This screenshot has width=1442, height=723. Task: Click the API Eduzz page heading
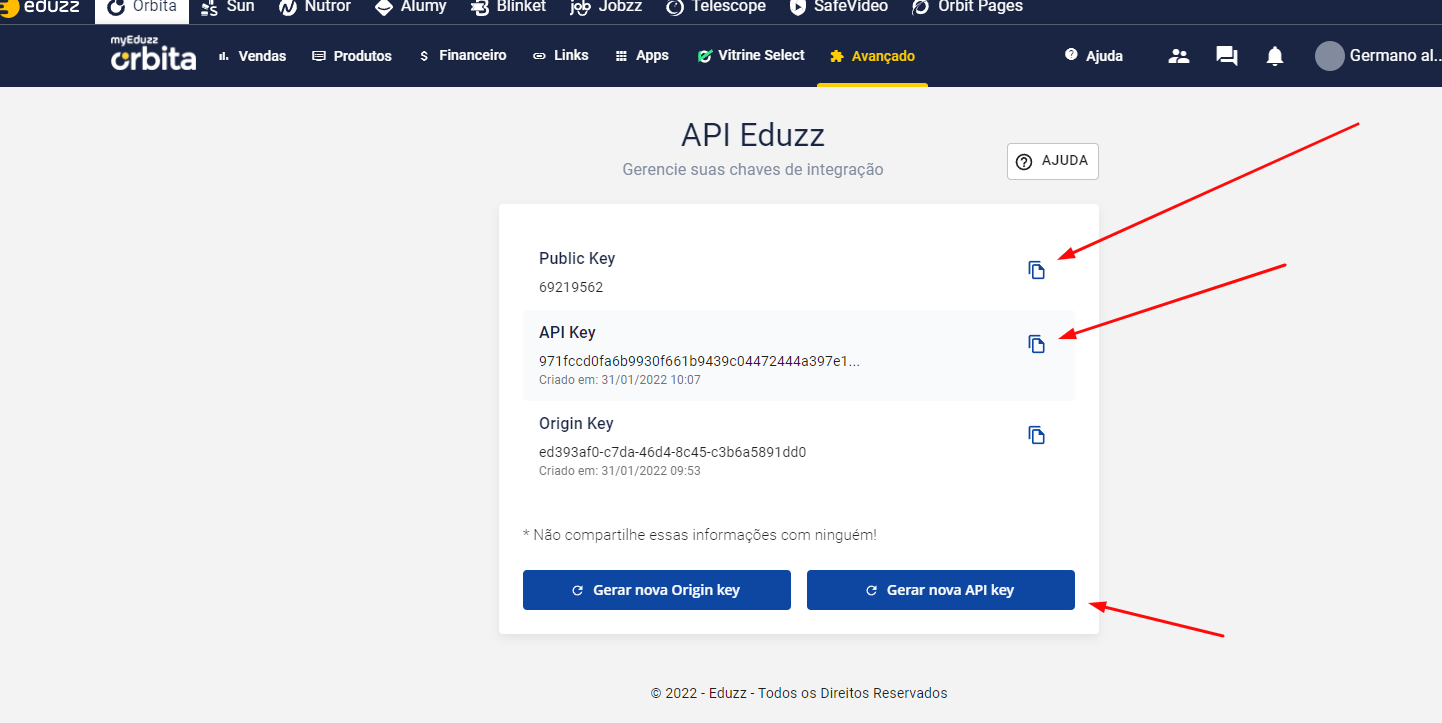(753, 136)
